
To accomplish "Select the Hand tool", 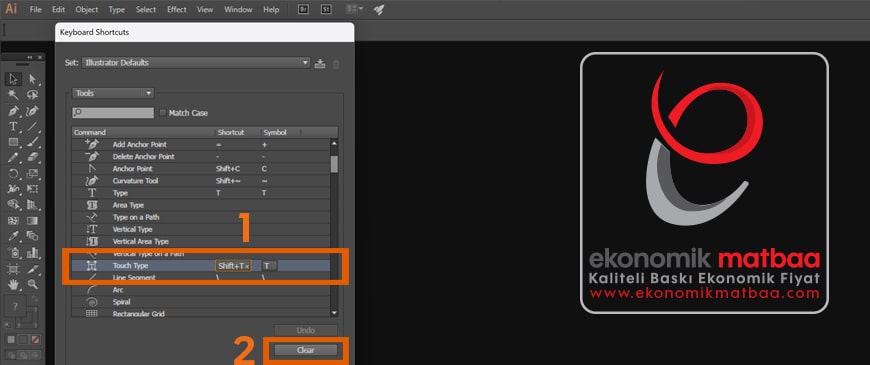I will pyautogui.click(x=13, y=285).
